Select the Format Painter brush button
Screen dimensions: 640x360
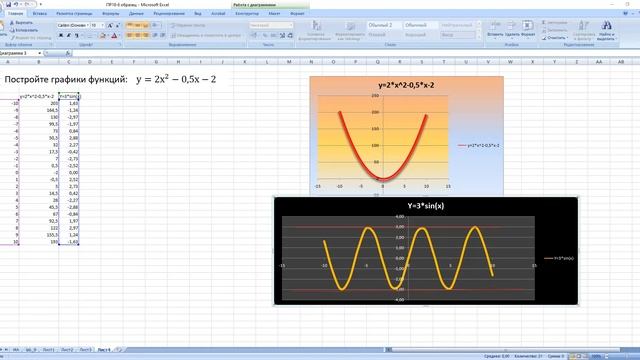pos(30,38)
